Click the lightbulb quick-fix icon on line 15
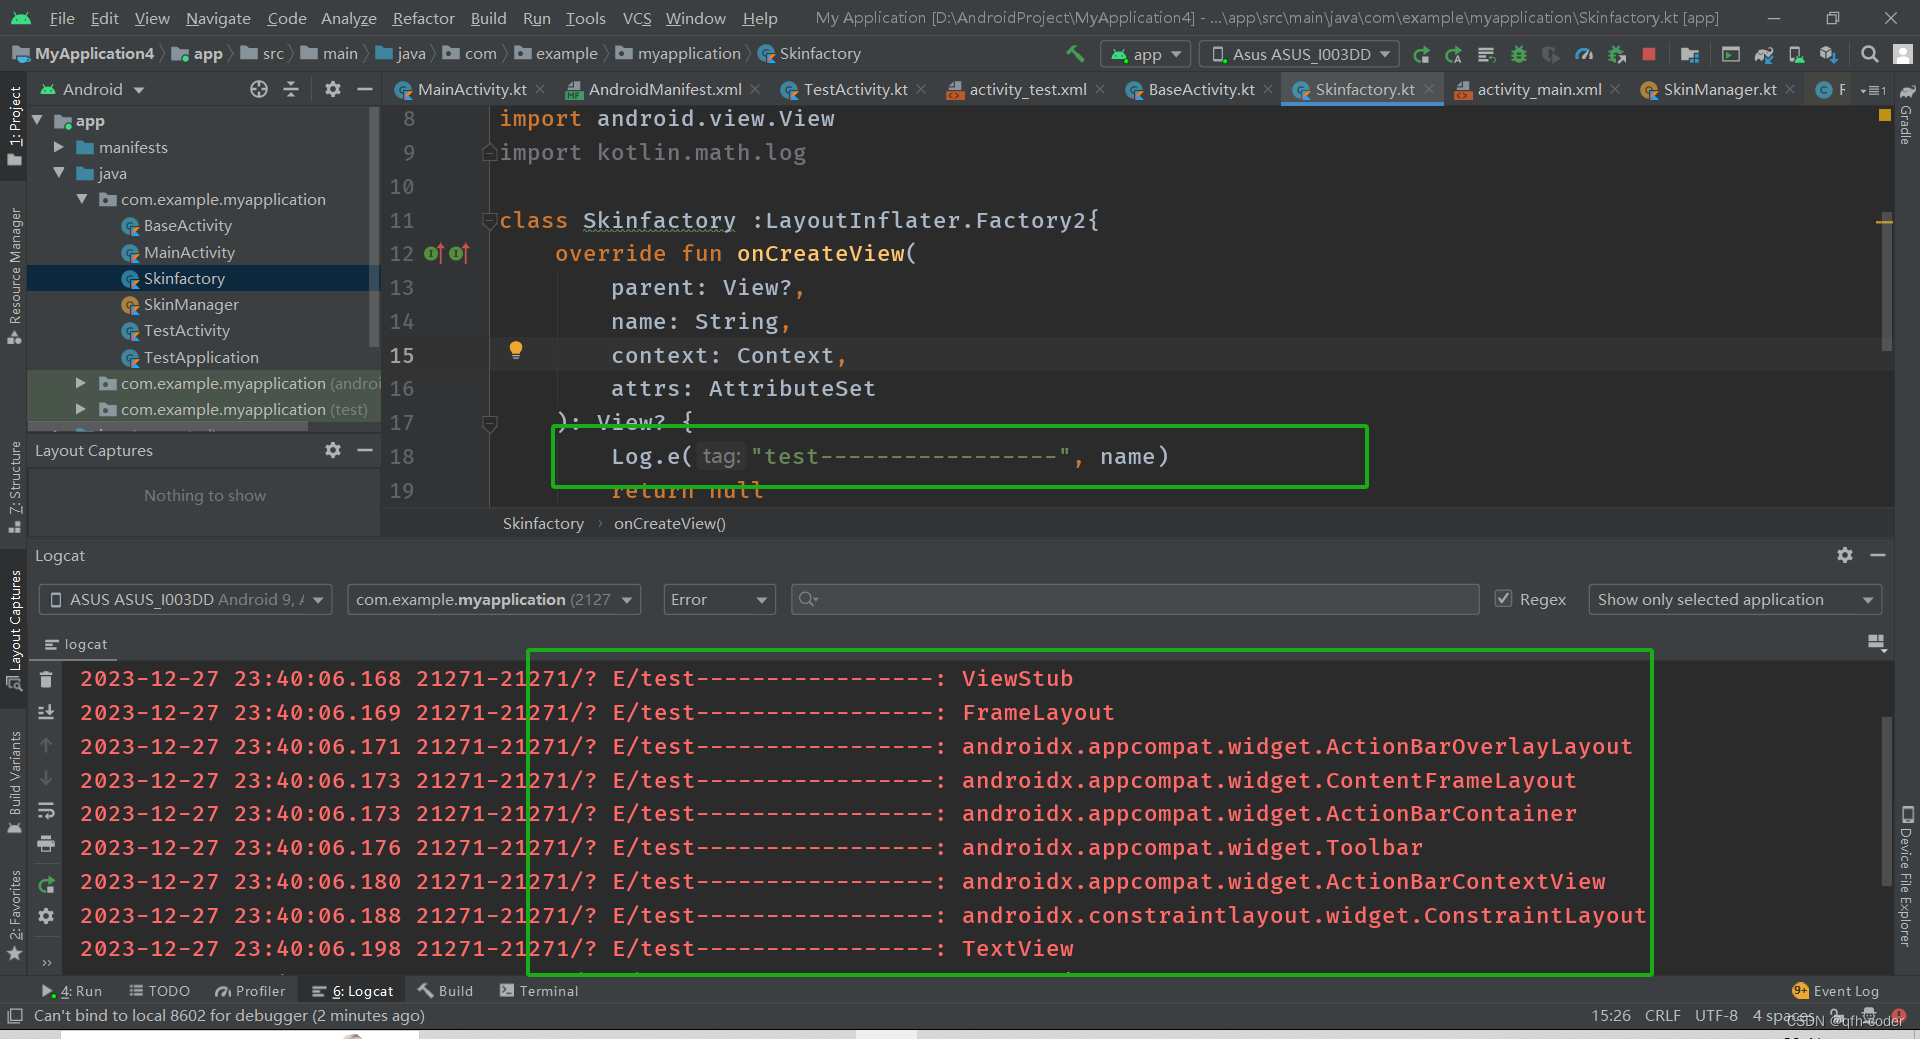Viewport: 1920px width, 1039px height. [516, 350]
